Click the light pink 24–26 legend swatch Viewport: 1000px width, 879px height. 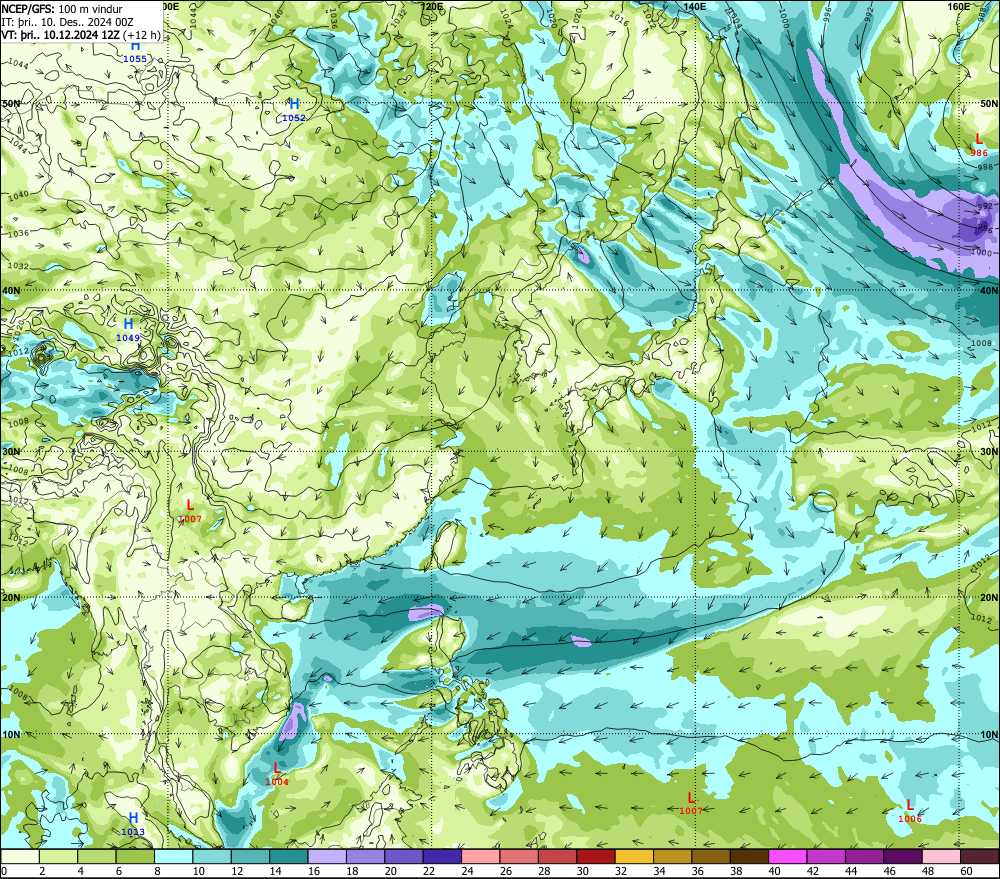click(x=481, y=856)
